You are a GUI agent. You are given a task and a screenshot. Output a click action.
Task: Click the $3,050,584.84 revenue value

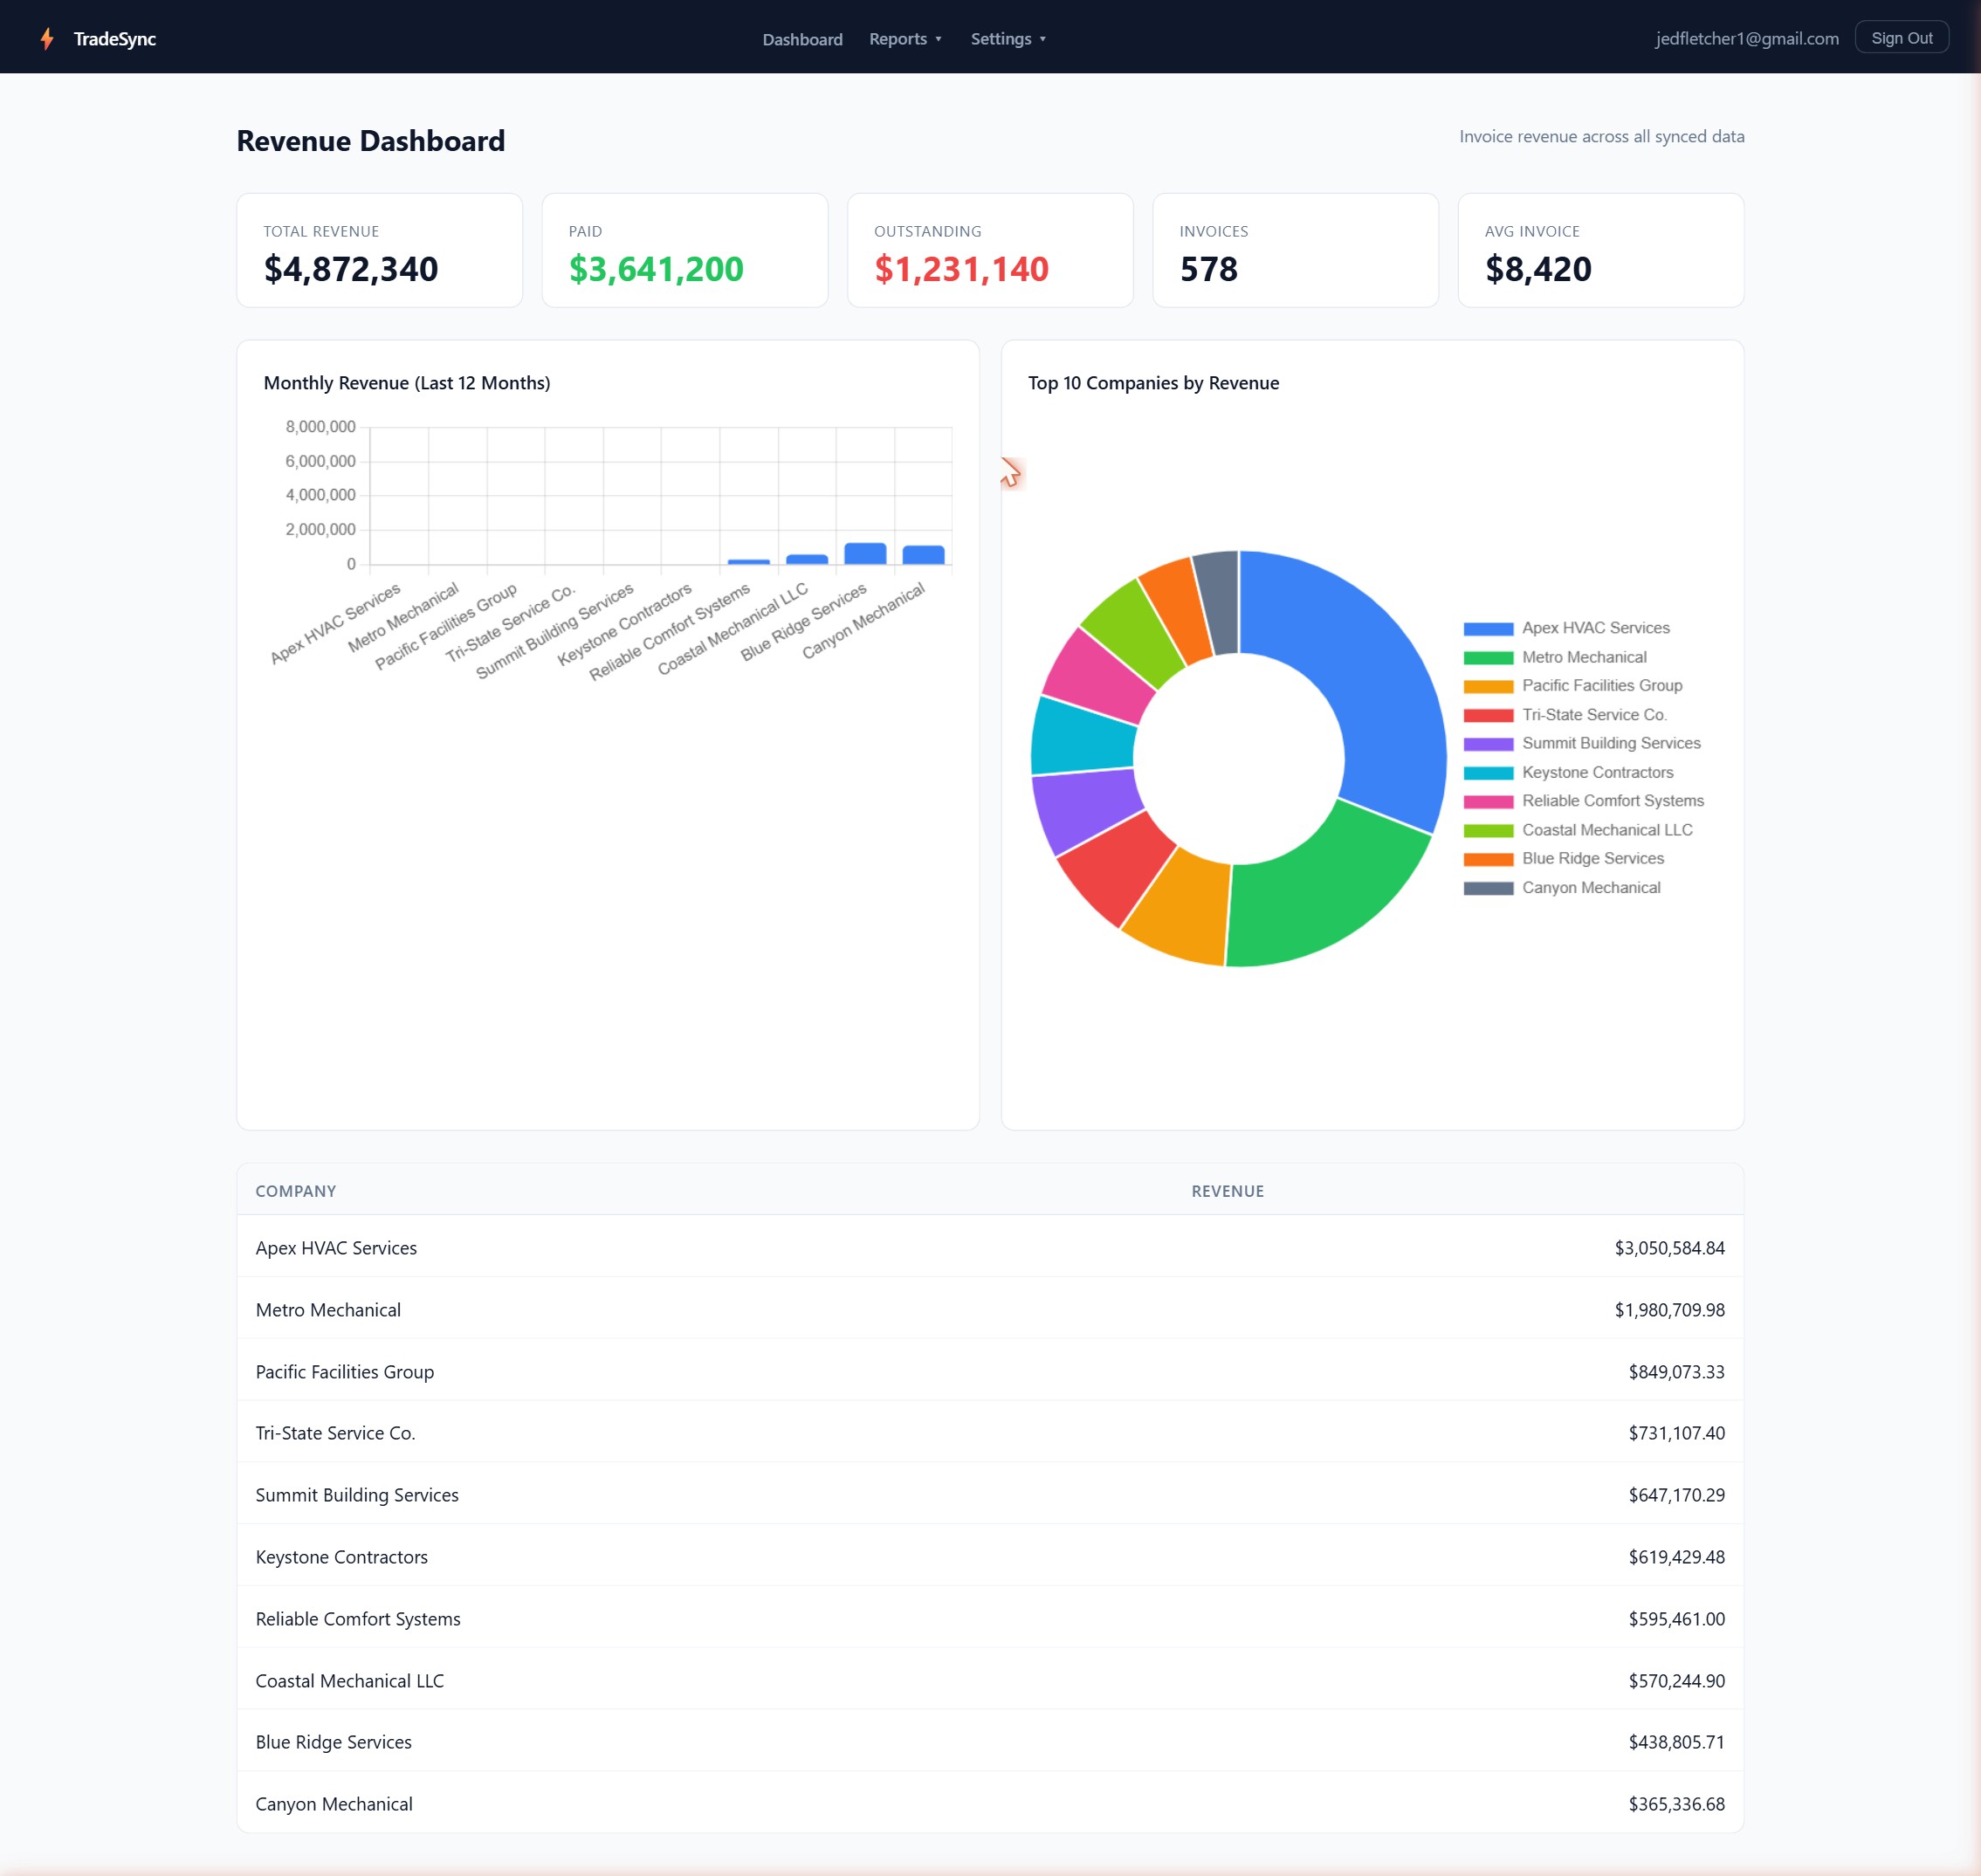coord(1669,1248)
